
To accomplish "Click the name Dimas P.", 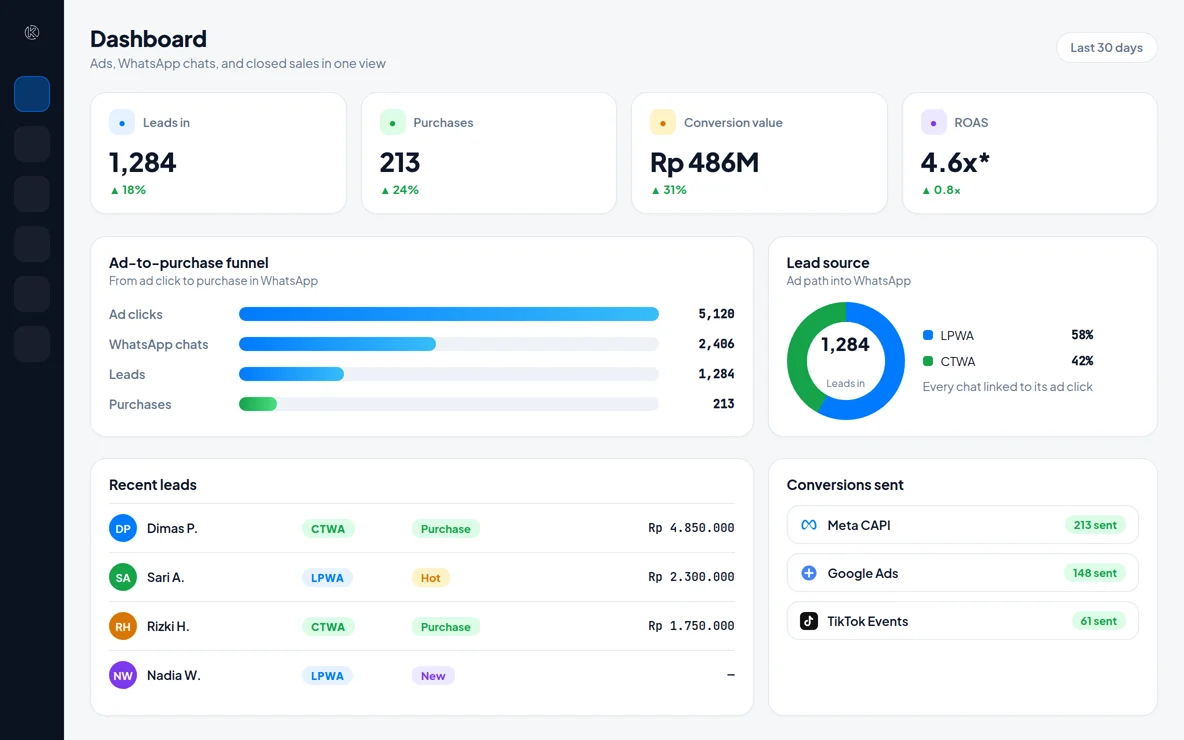I will coord(172,529).
